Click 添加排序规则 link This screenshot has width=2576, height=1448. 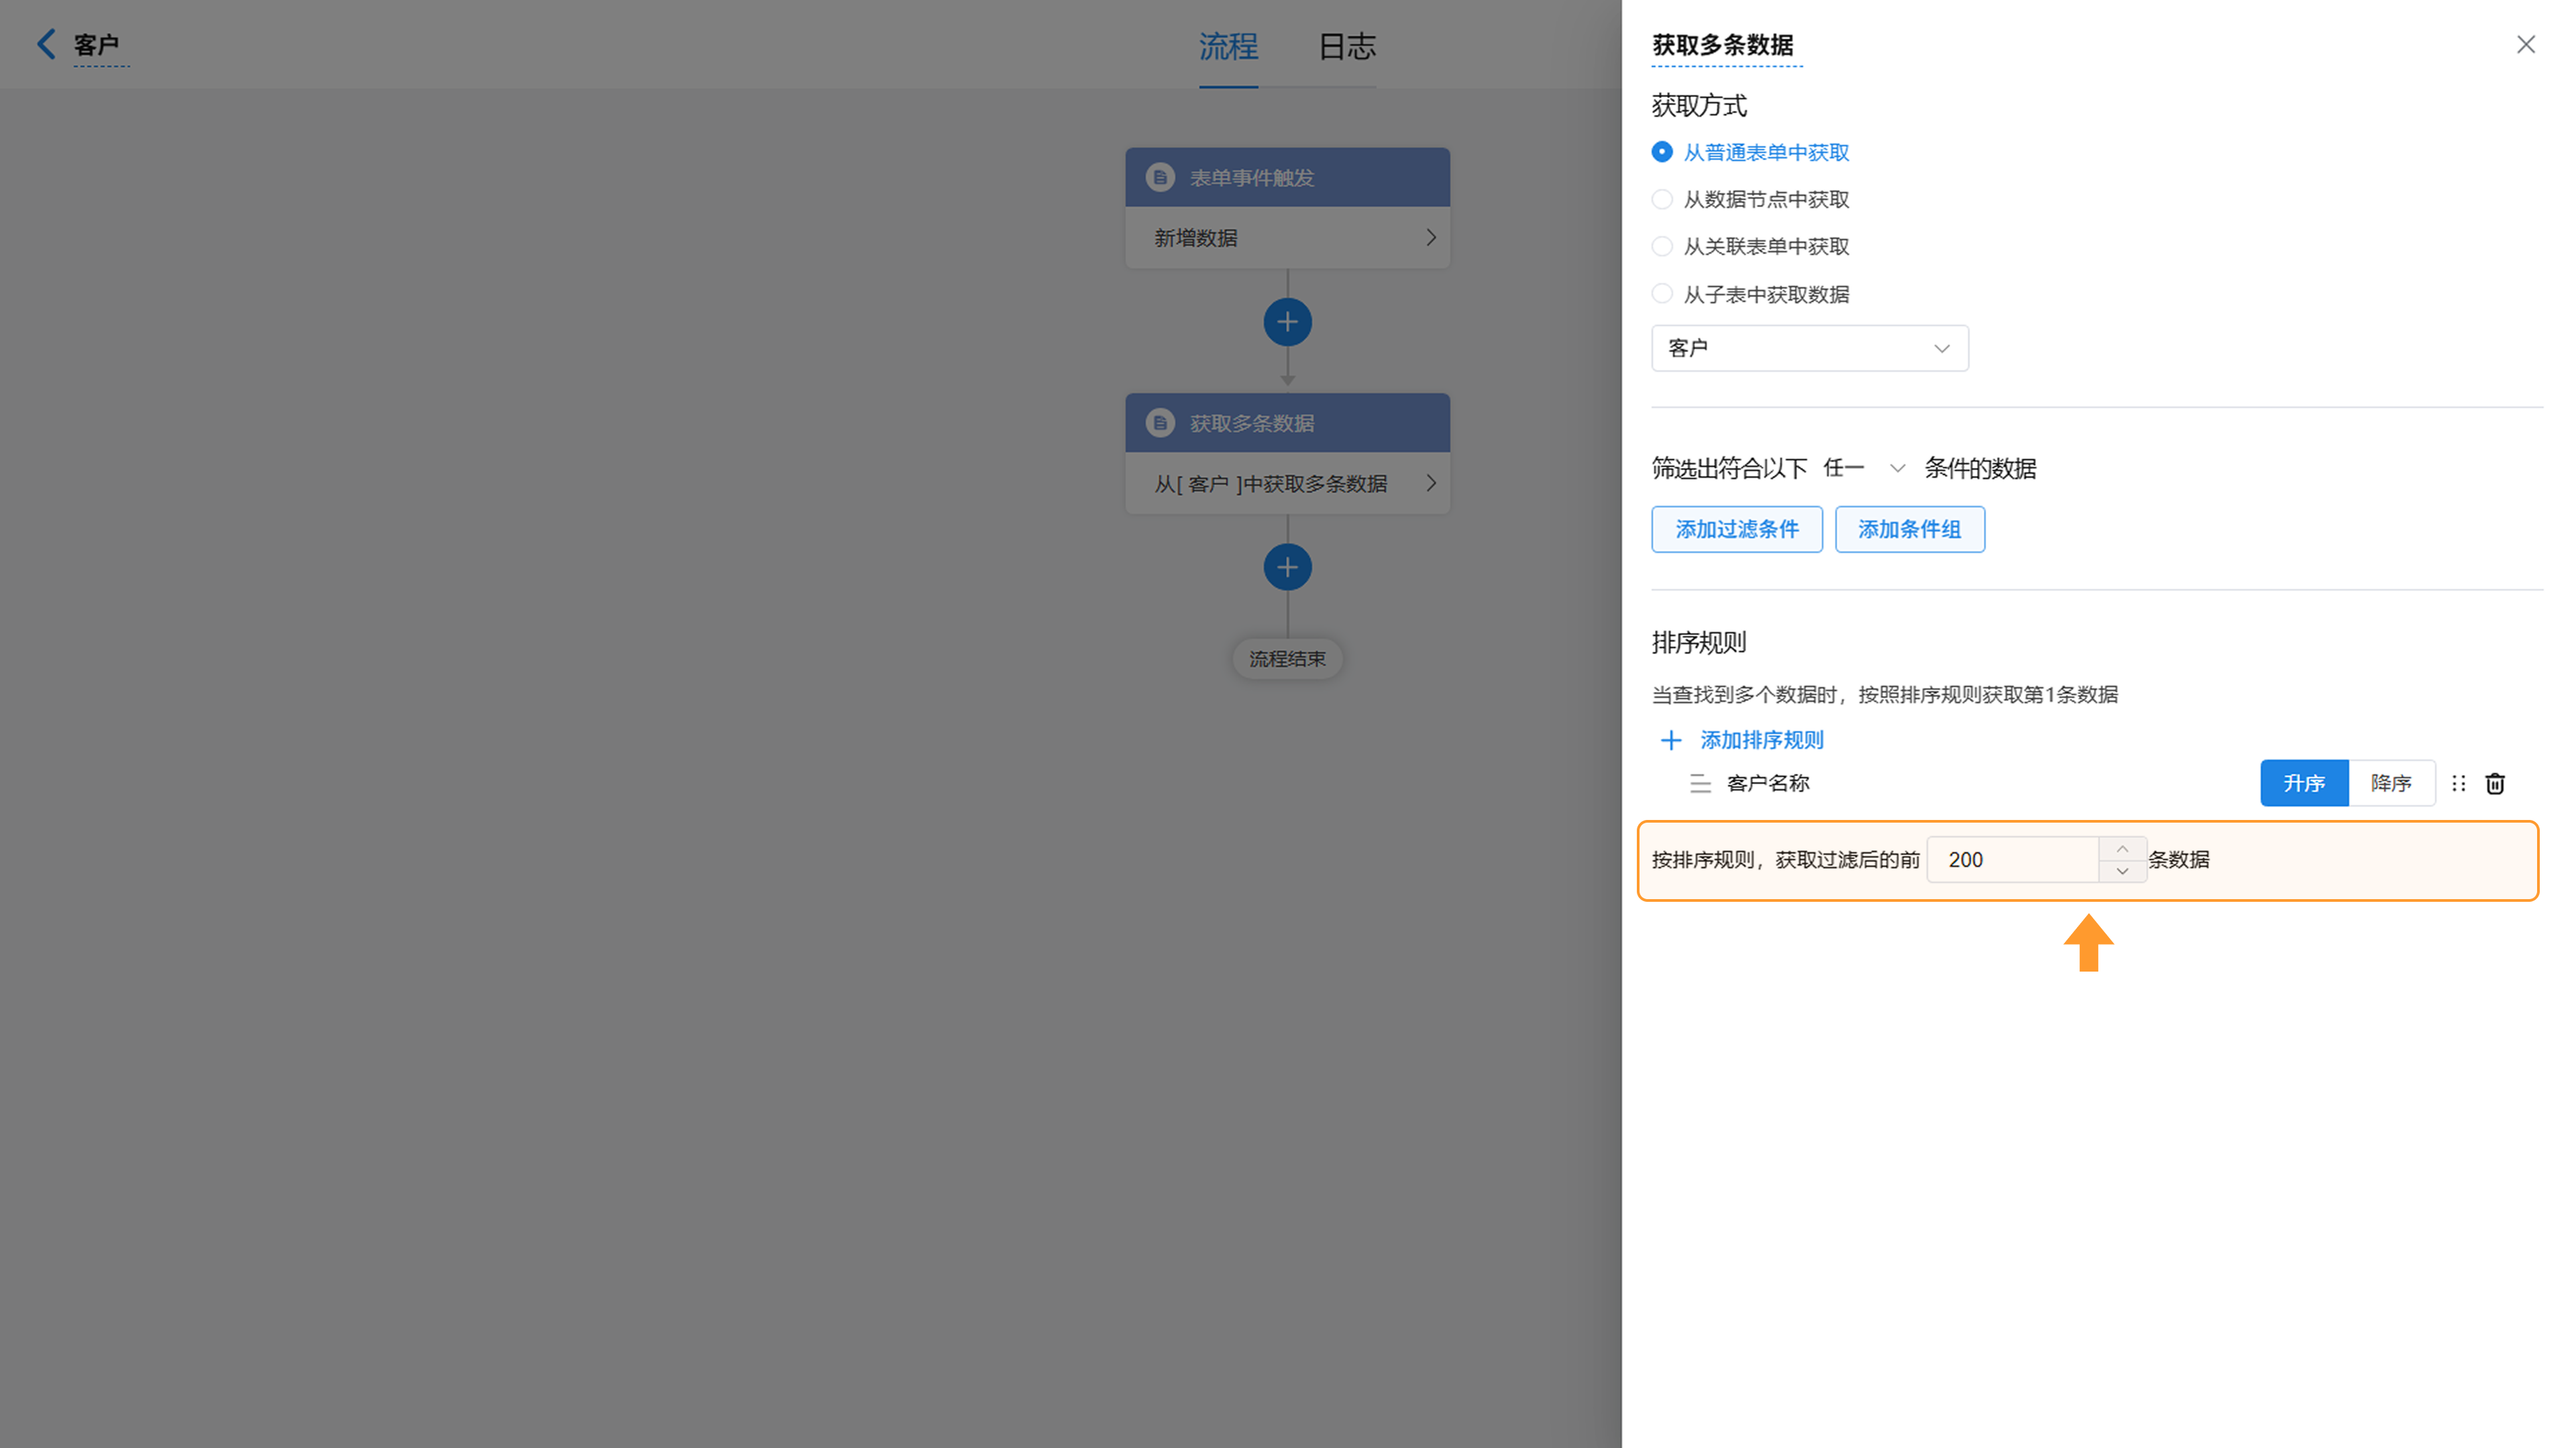pyautogui.click(x=1762, y=740)
